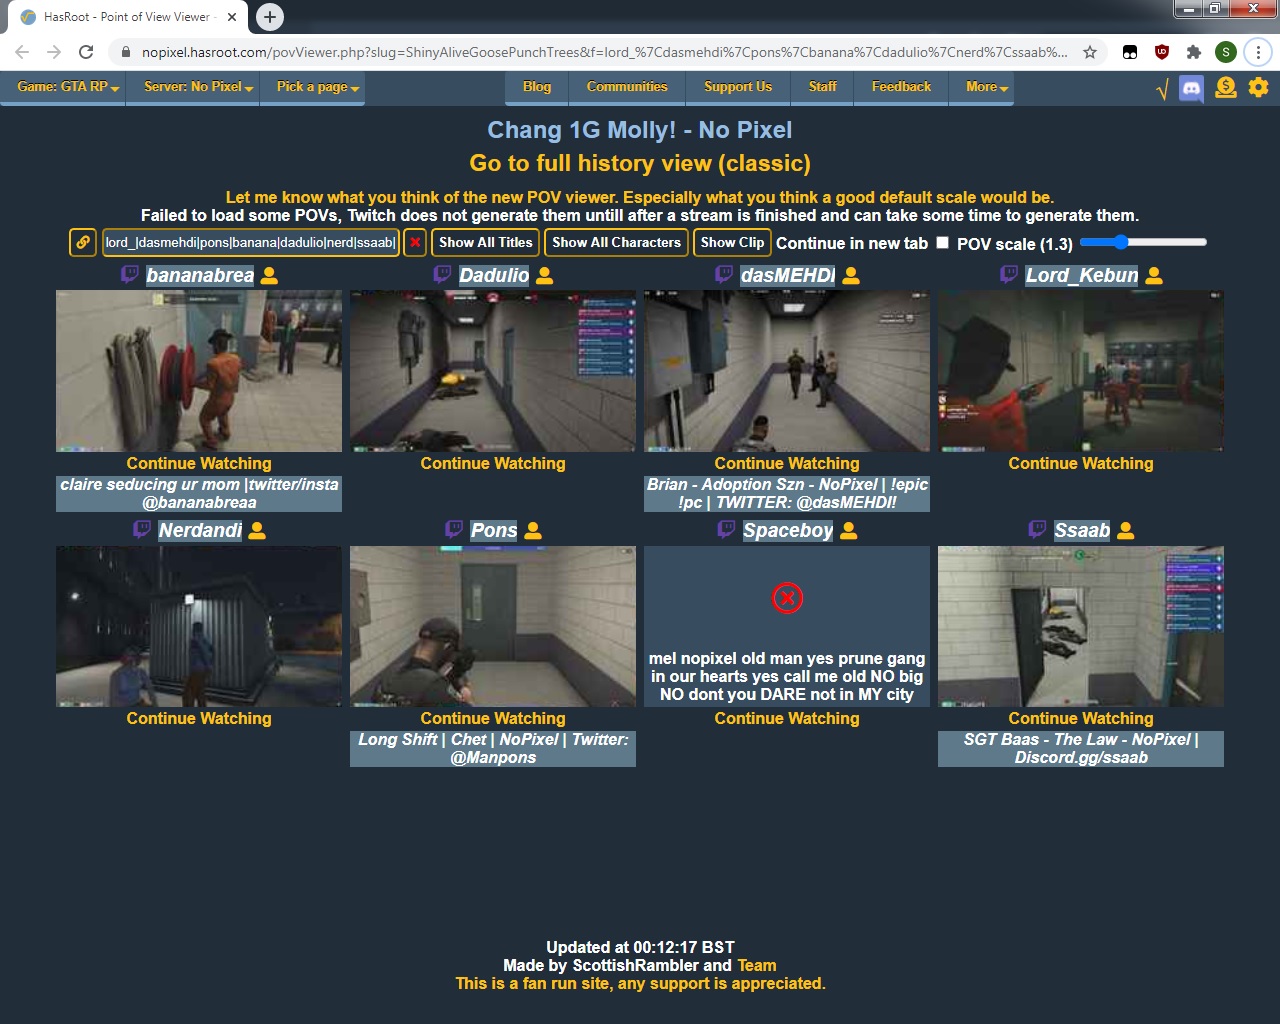1280x1024 pixels.
Task: Open the Discord icon in the site navbar
Action: point(1191,88)
